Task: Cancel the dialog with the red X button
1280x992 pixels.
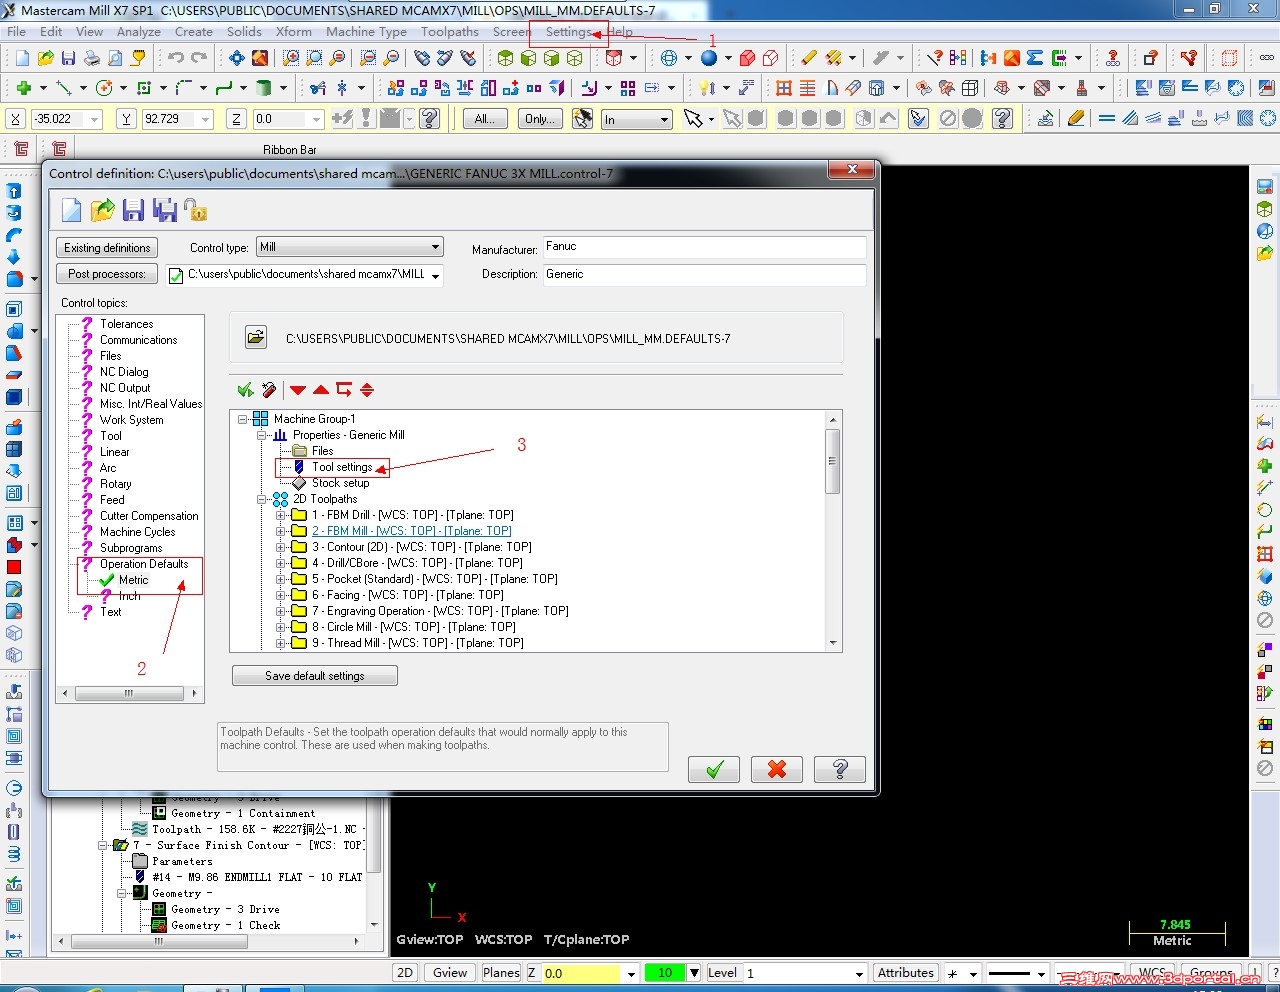Action: (777, 769)
